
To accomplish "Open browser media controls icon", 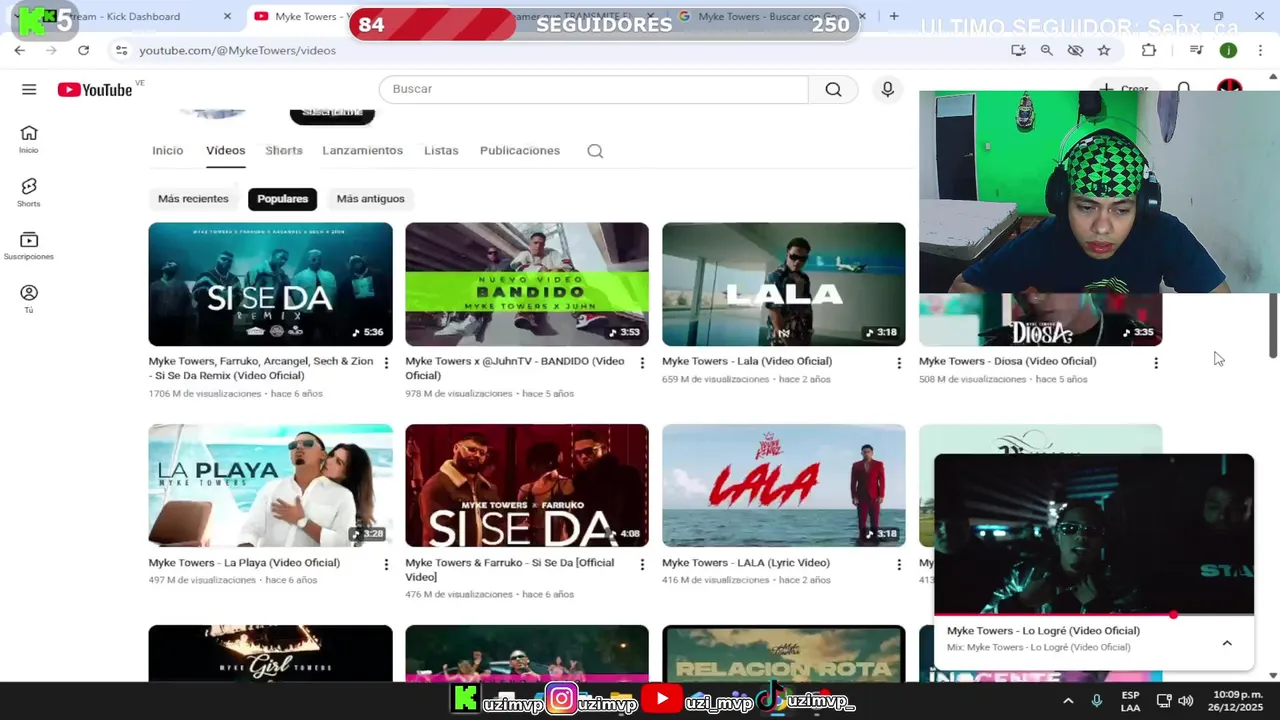I will click(1196, 50).
